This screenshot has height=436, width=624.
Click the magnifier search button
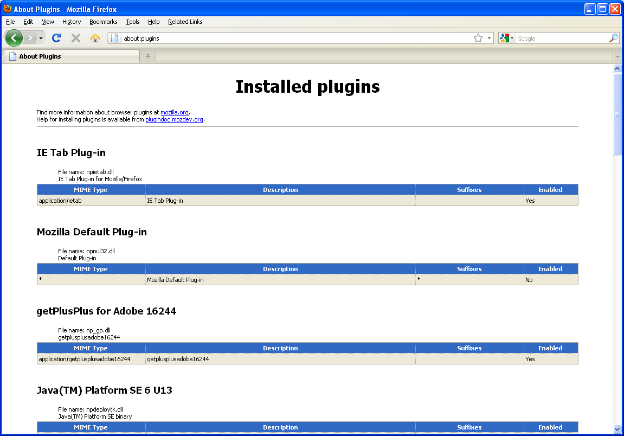point(613,38)
